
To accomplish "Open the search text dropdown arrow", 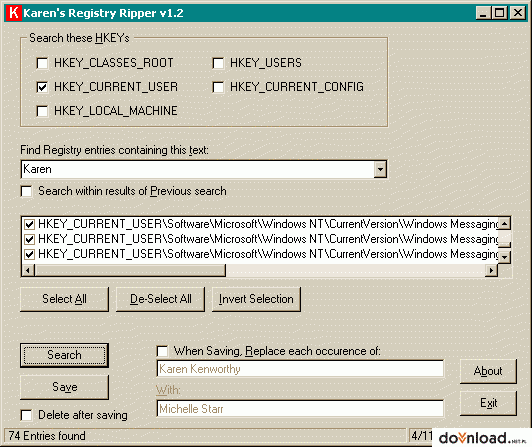I will [x=380, y=169].
